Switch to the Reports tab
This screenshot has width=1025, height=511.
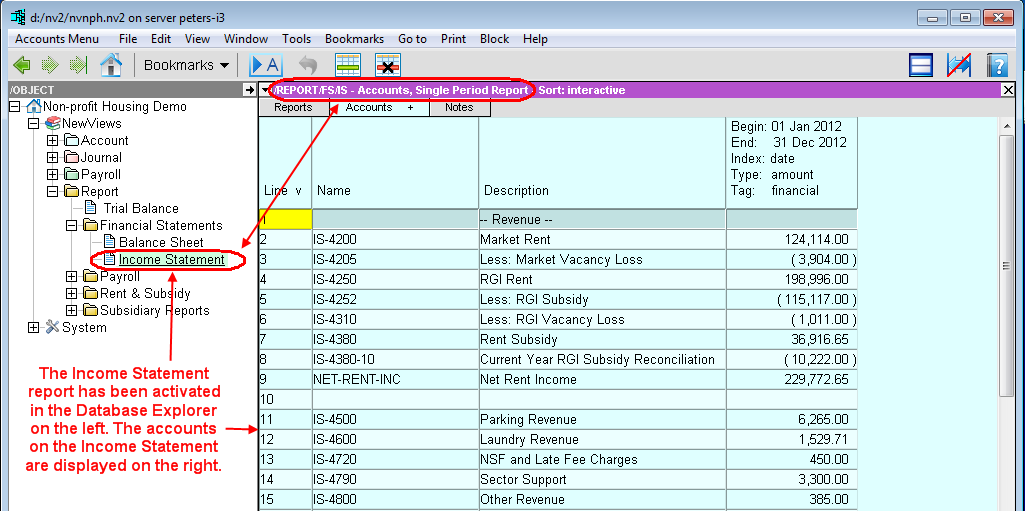(293, 108)
